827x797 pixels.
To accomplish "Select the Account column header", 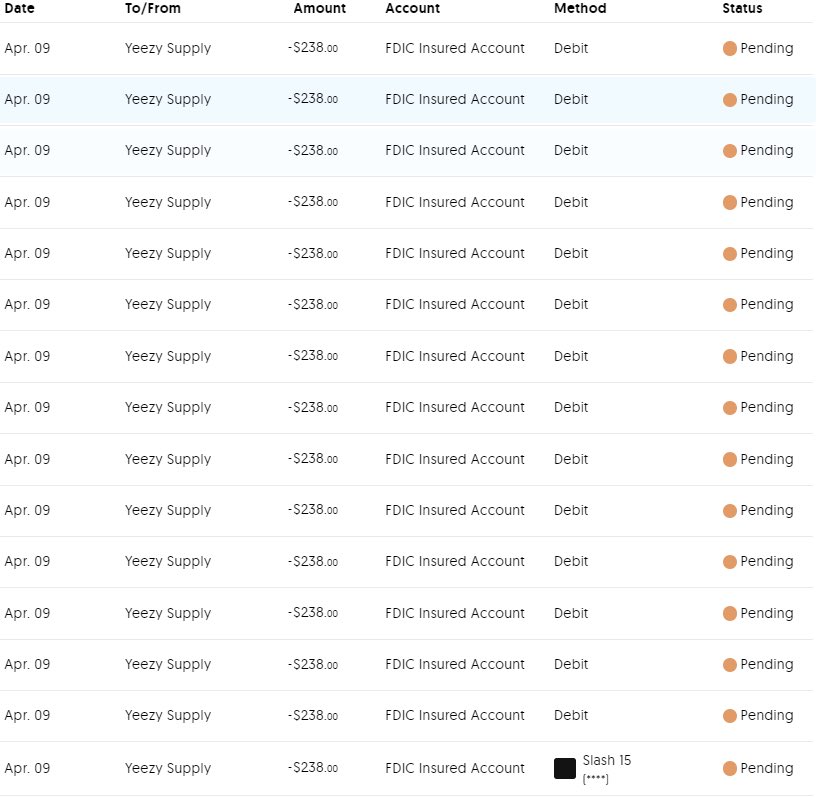I will tap(412, 8).
